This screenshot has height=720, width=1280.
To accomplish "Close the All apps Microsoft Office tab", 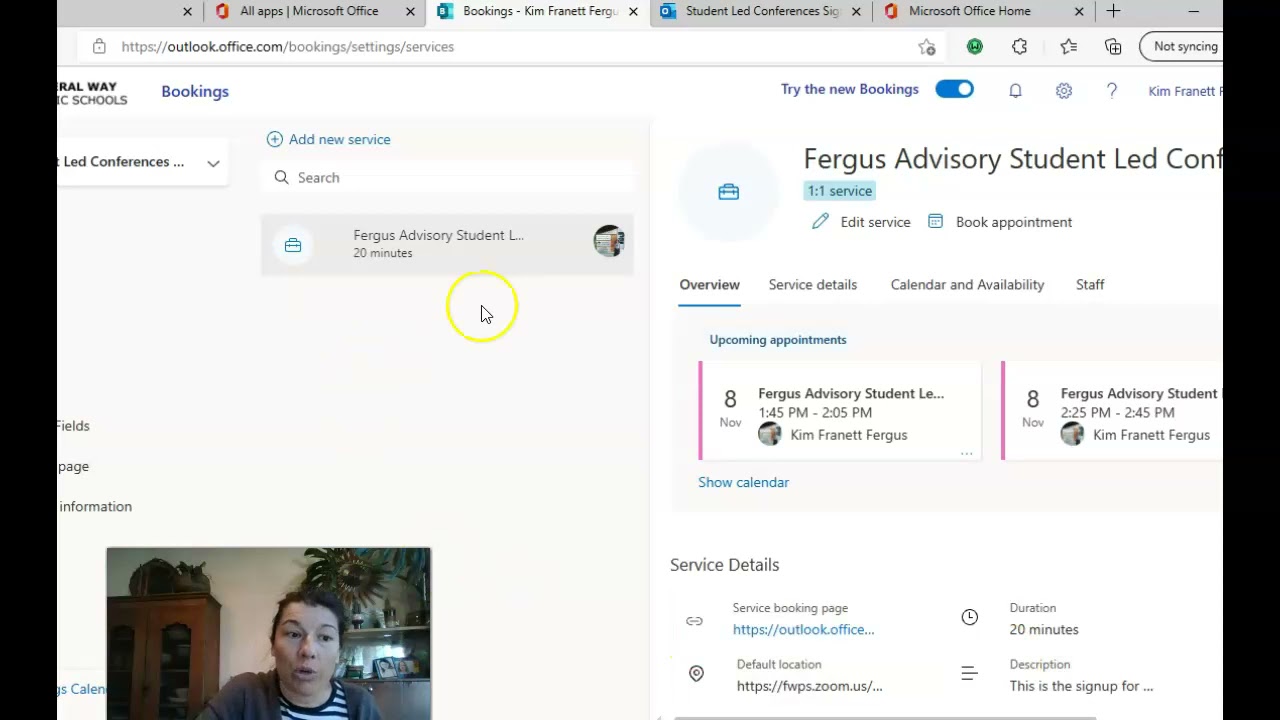I will coord(410,12).
